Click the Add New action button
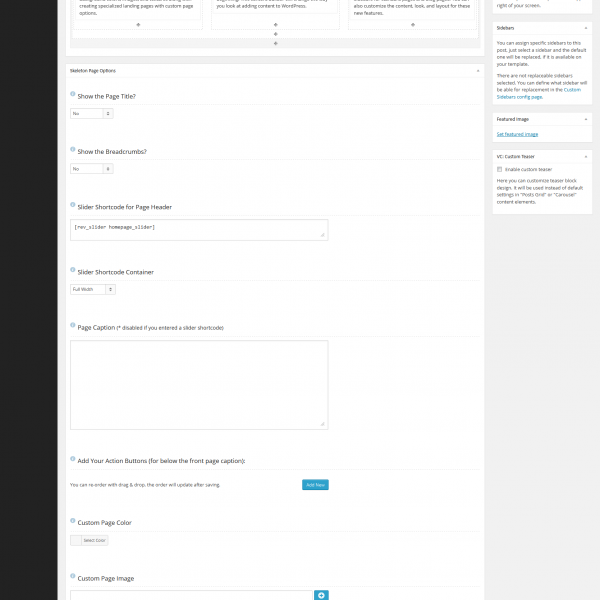 click(315, 484)
